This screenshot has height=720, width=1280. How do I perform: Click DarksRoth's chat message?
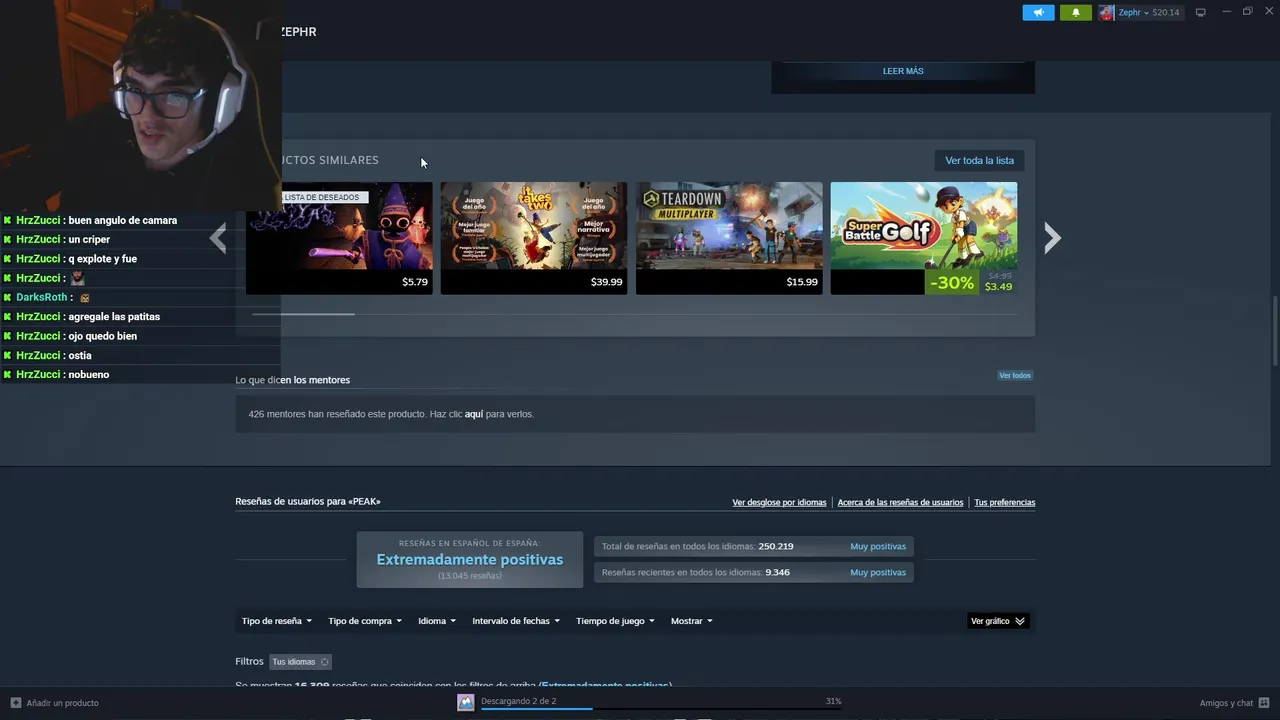47,297
